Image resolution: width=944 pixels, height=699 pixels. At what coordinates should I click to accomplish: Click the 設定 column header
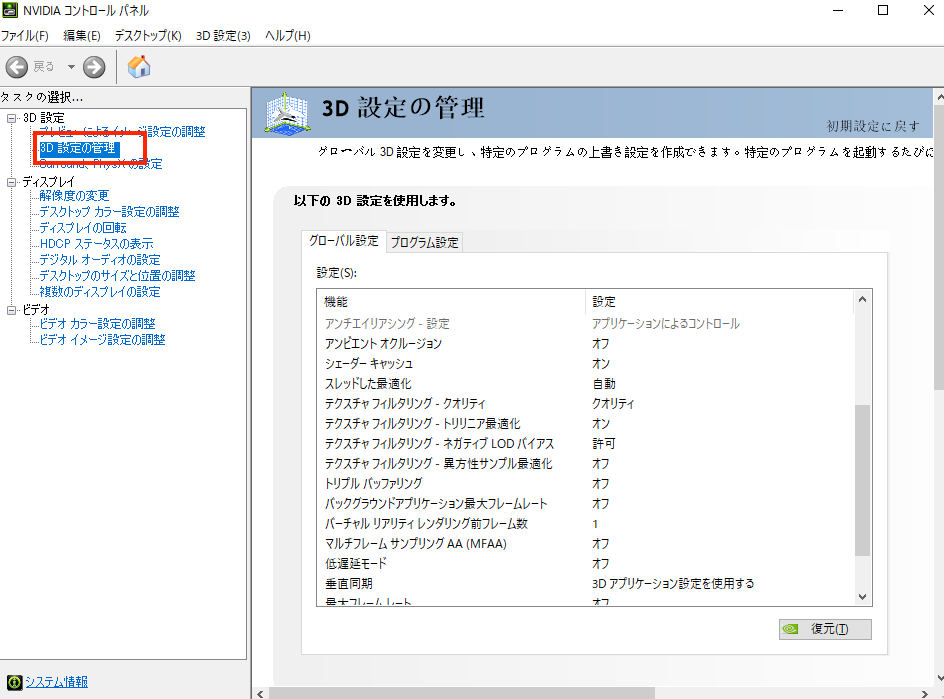(719, 302)
